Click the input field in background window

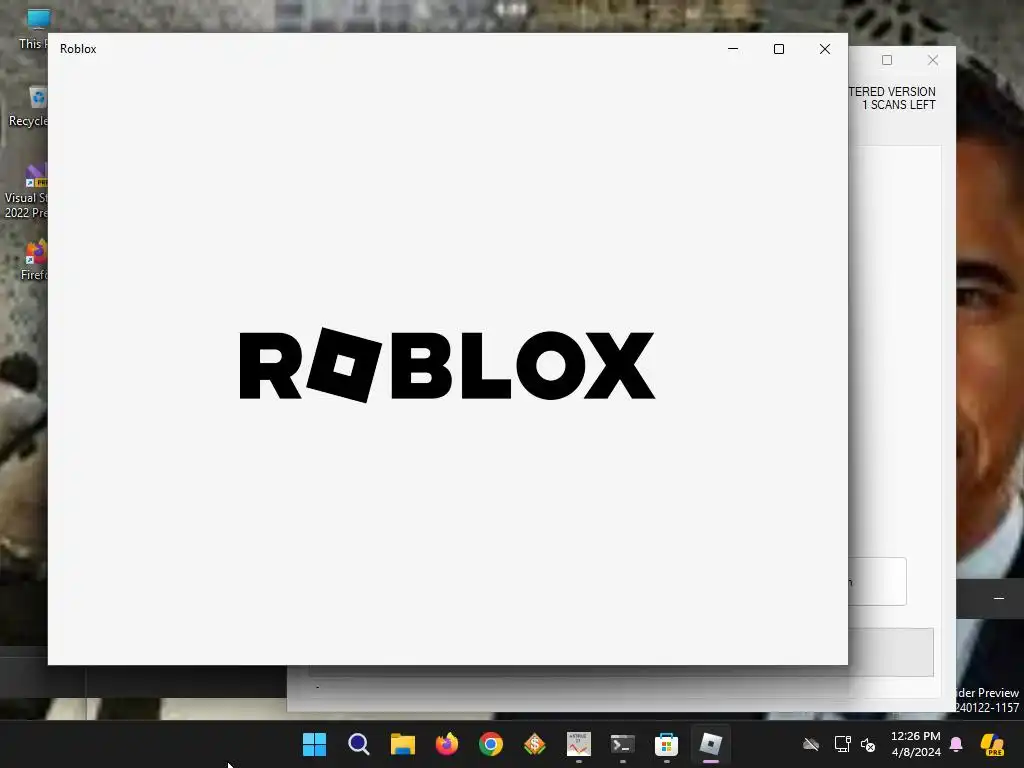coord(877,581)
